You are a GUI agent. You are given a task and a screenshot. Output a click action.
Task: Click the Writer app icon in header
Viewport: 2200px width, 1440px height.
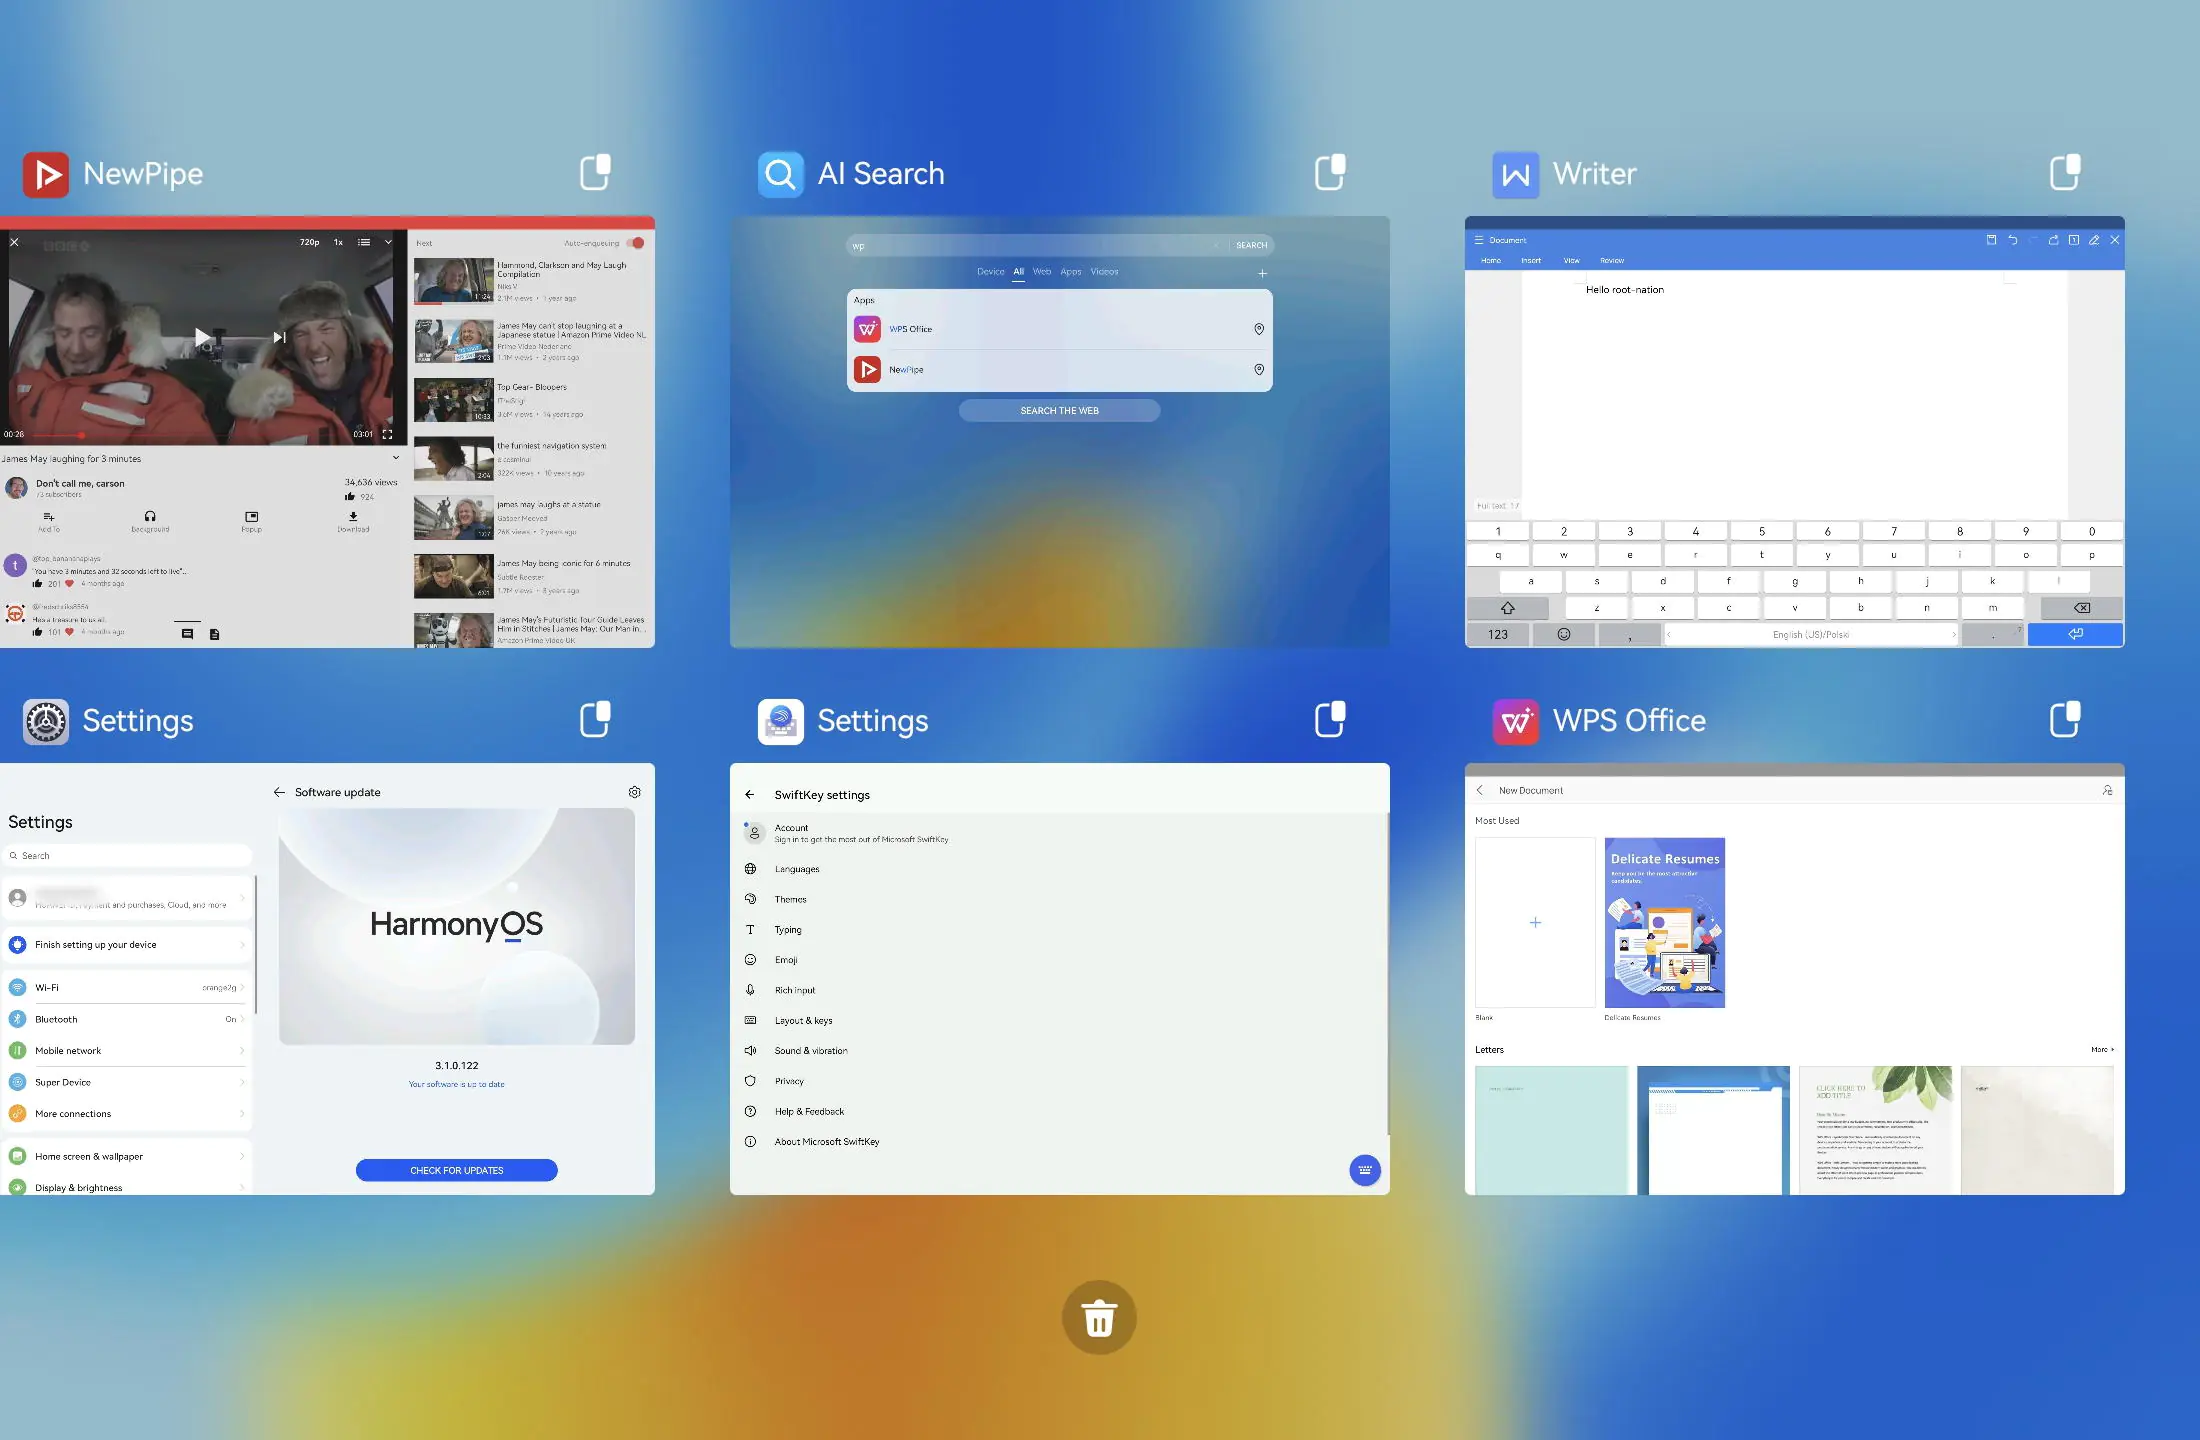[x=1516, y=174]
